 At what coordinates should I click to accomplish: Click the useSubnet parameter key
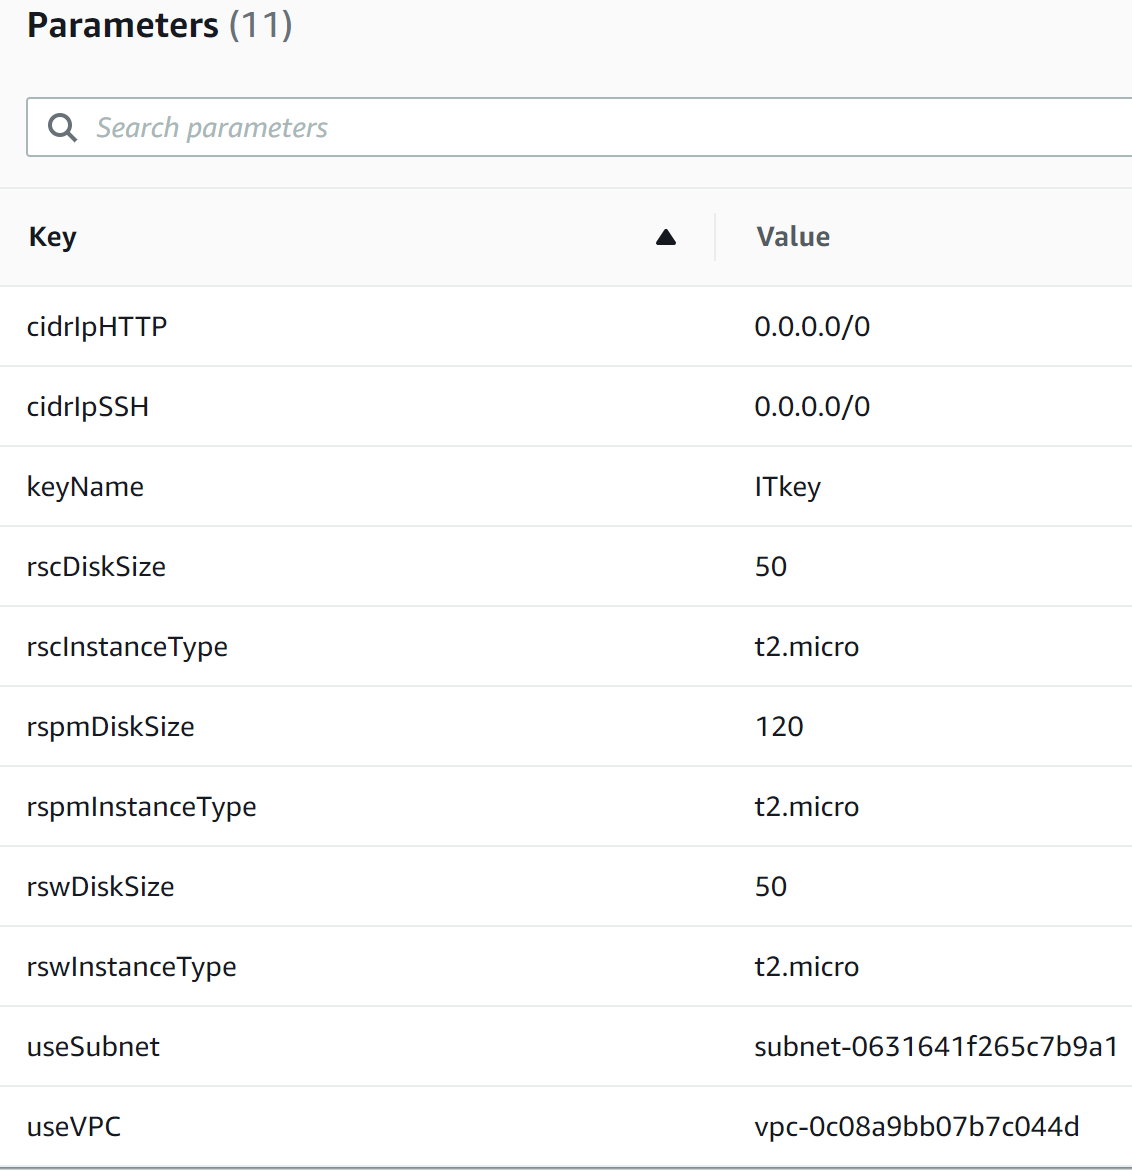click(x=93, y=1046)
